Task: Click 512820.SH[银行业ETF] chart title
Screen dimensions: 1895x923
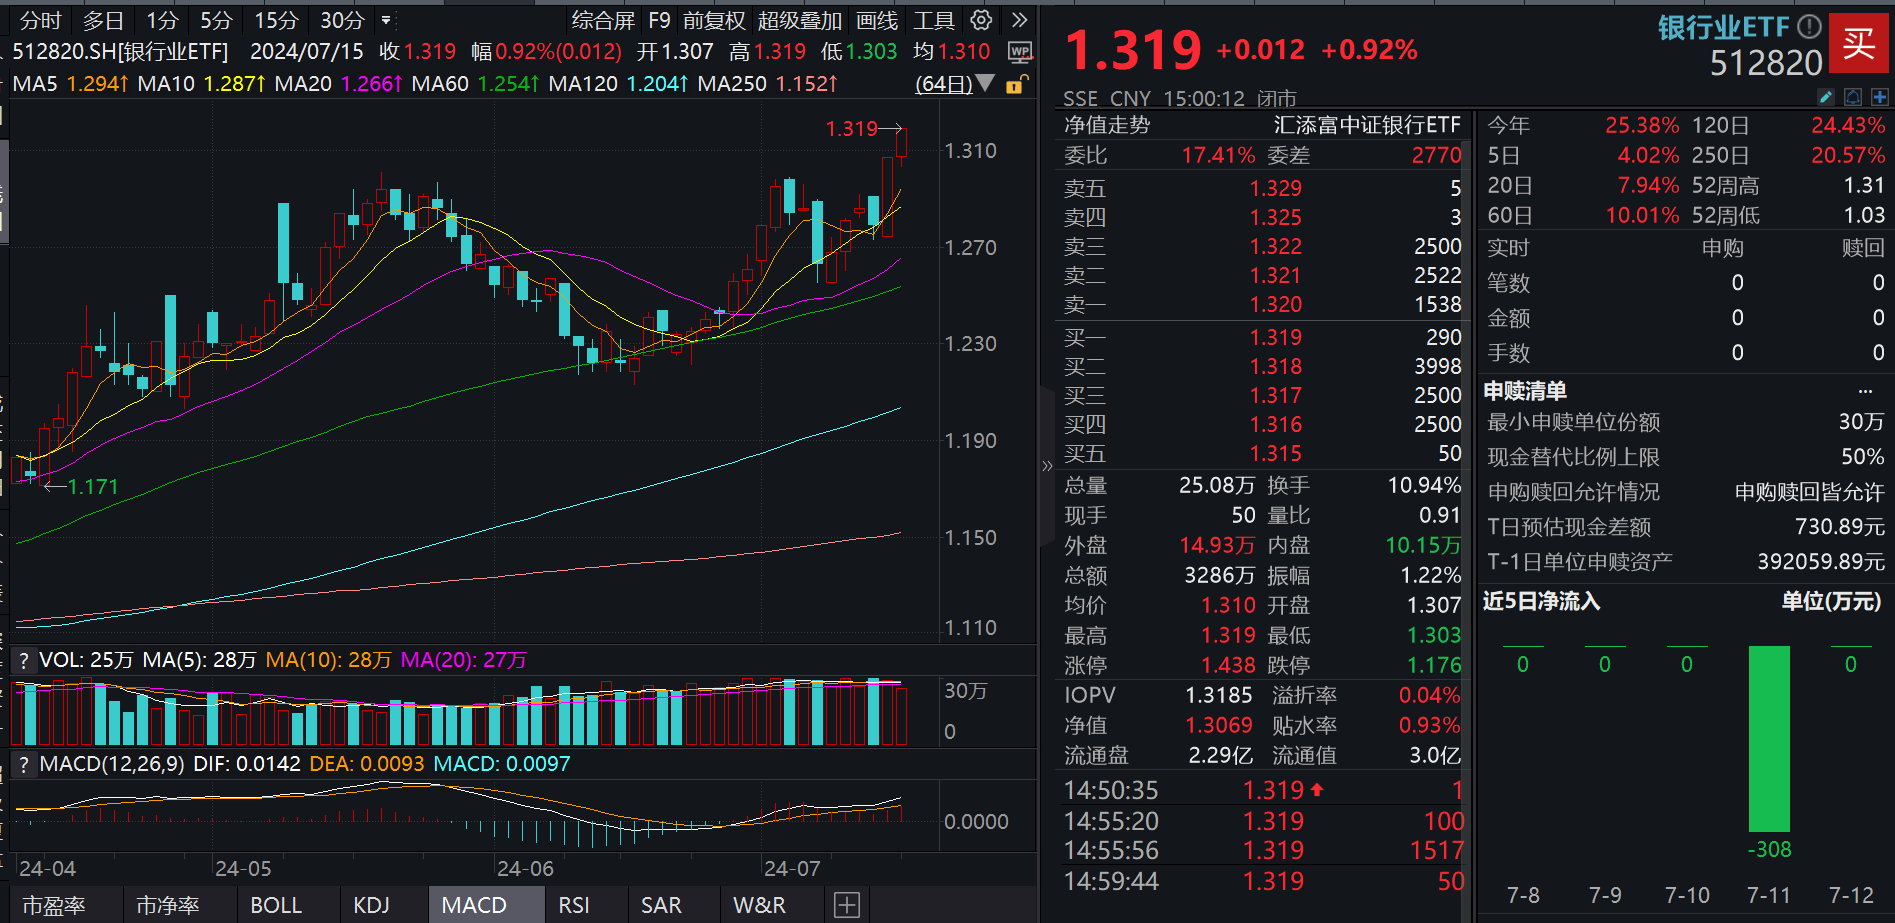Action: pos(120,52)
